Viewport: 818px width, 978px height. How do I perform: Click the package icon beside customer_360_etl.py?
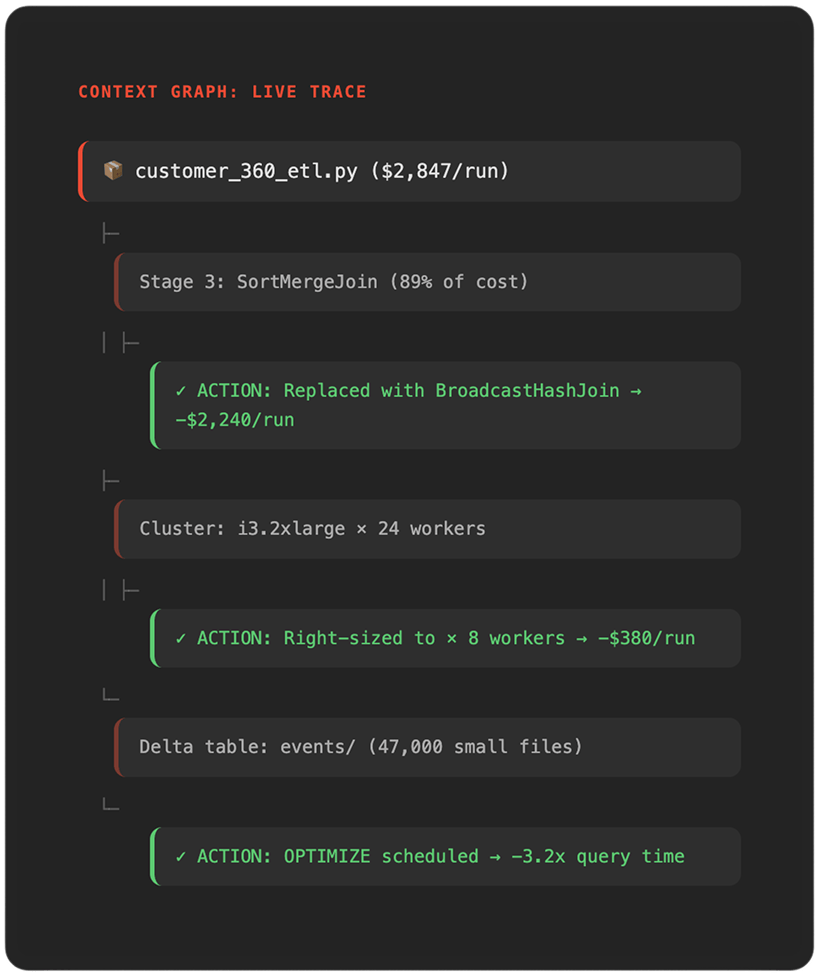113,171
